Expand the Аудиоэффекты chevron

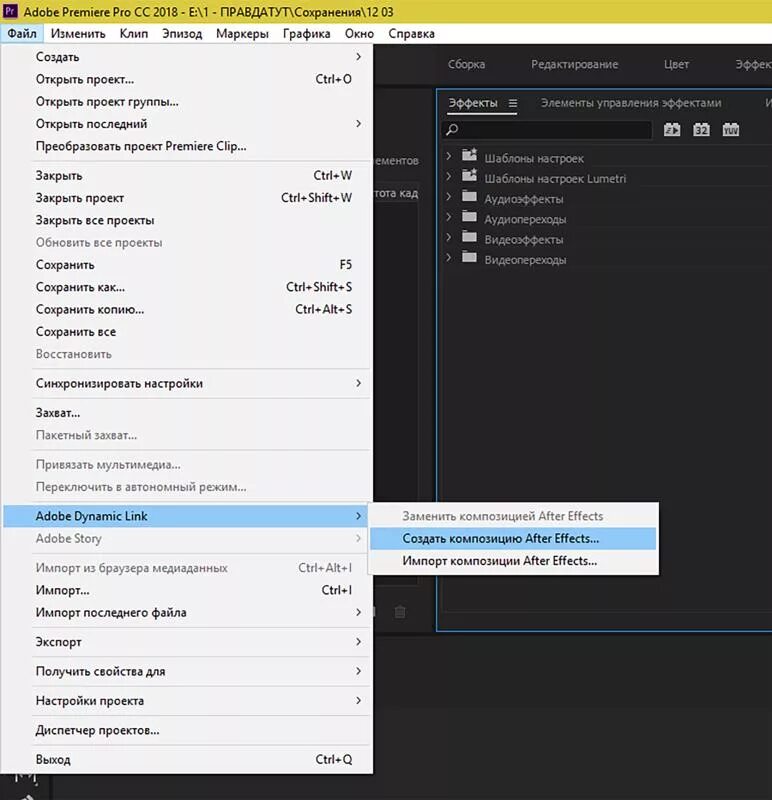[449, 197]
